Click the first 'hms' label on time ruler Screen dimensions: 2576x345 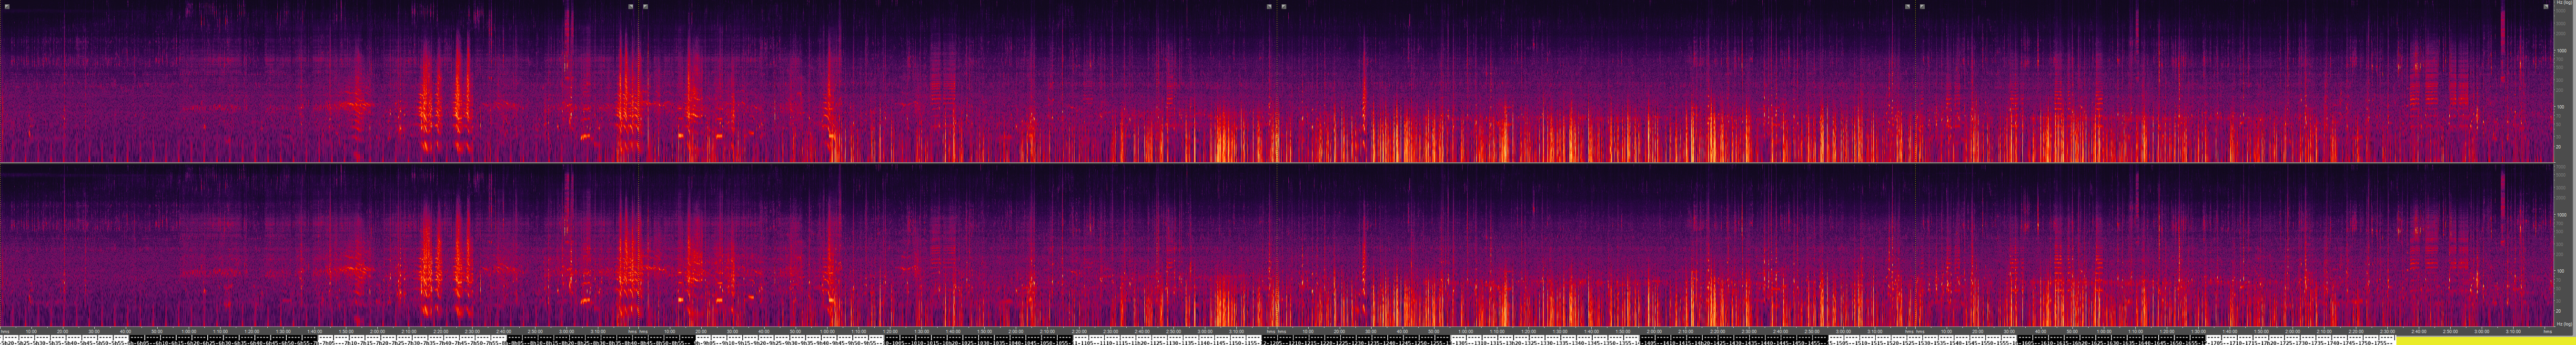5,331
